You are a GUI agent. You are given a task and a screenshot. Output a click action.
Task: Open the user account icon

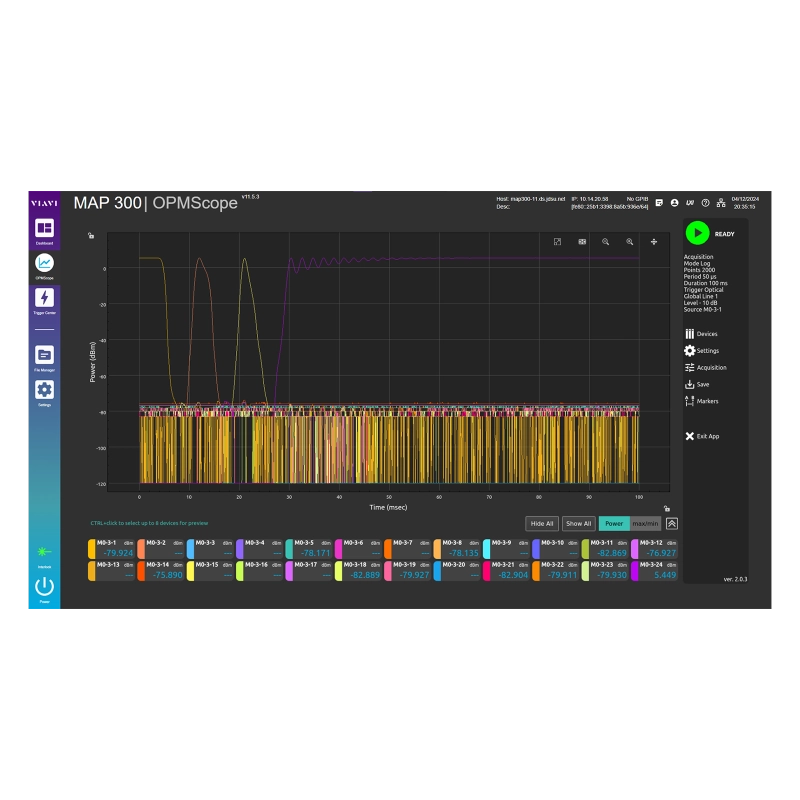[674, 203]
